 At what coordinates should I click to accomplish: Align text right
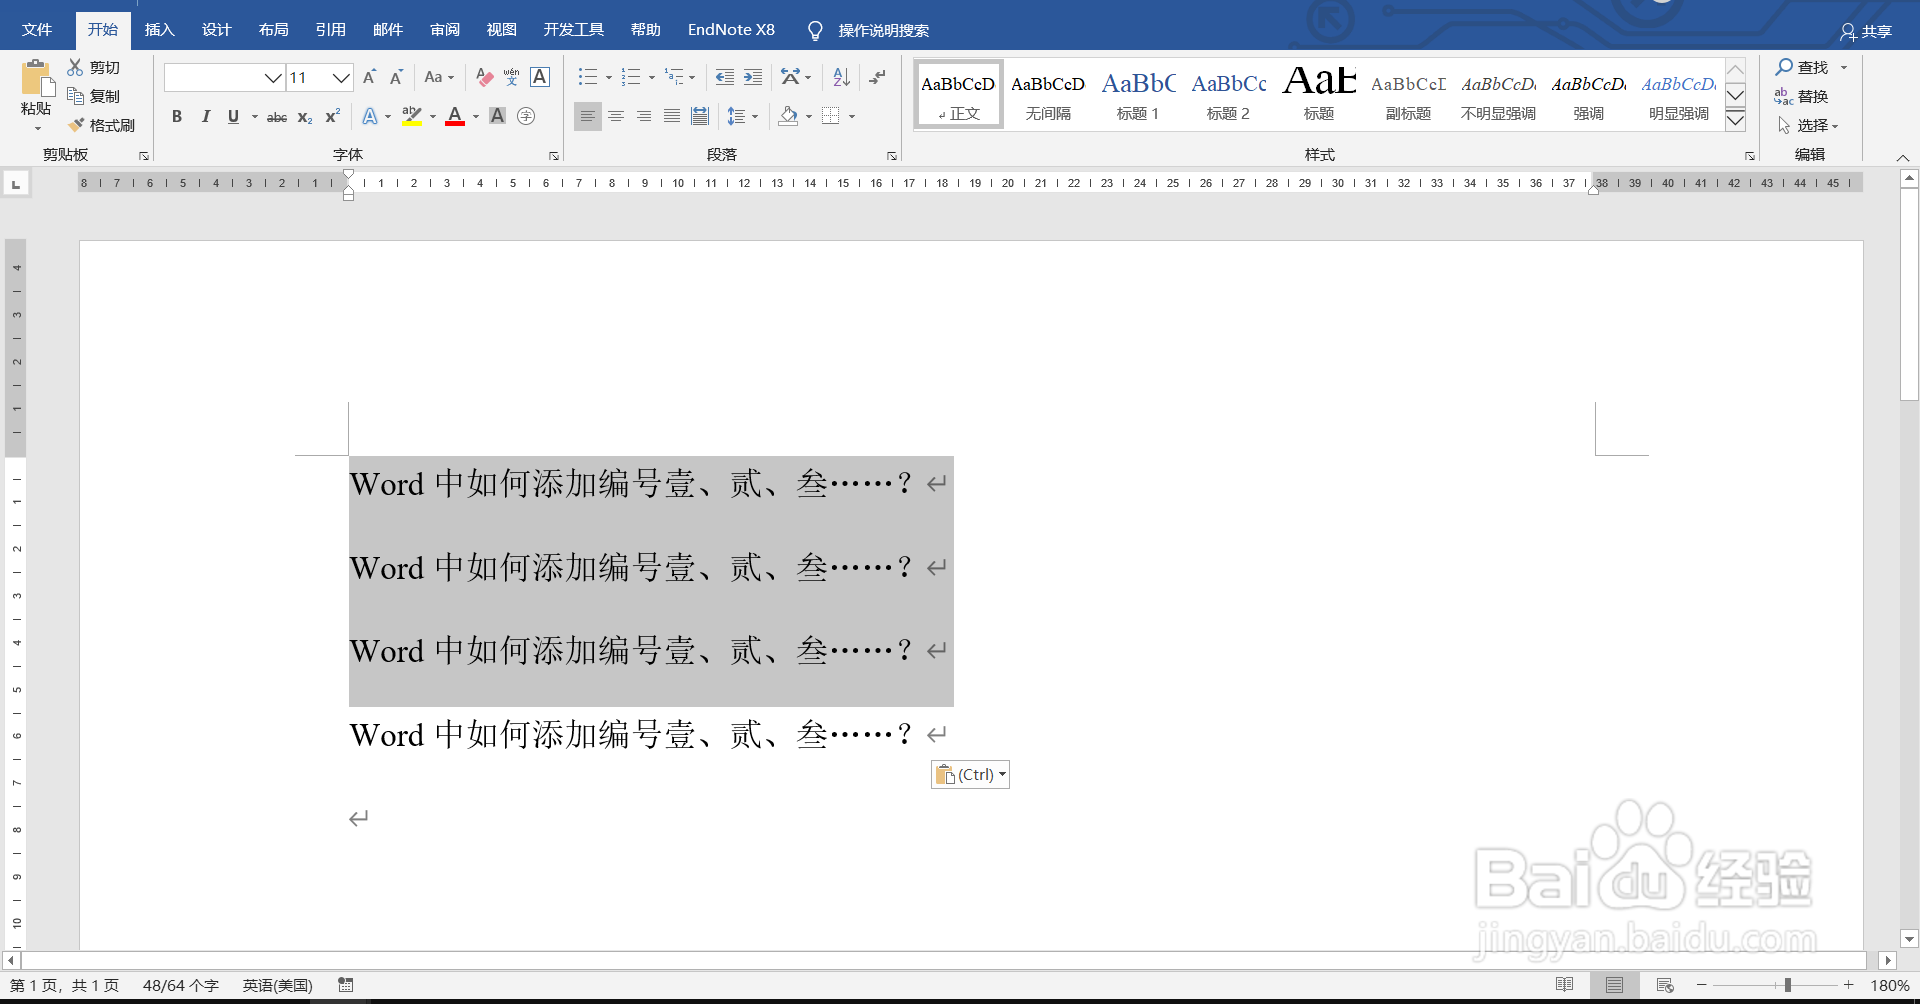(x=644, y=116)
